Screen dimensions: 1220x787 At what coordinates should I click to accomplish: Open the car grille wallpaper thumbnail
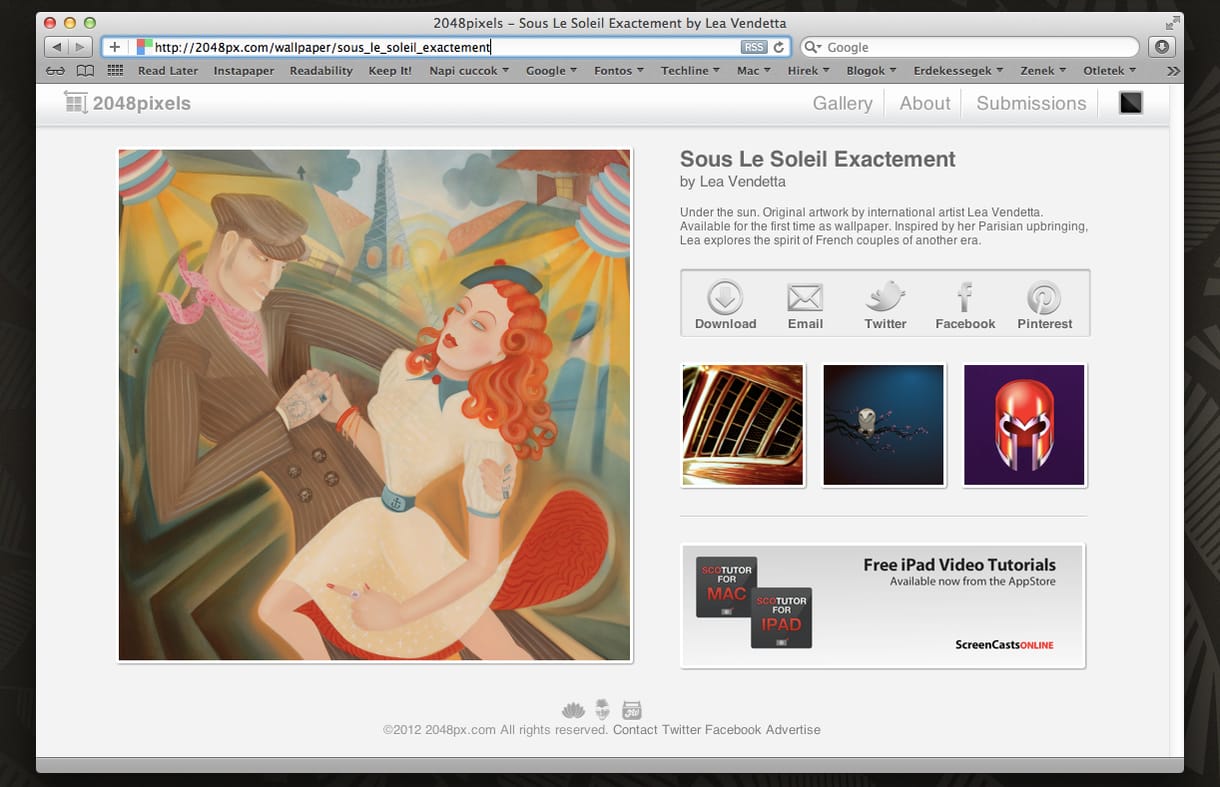(743, 425)
